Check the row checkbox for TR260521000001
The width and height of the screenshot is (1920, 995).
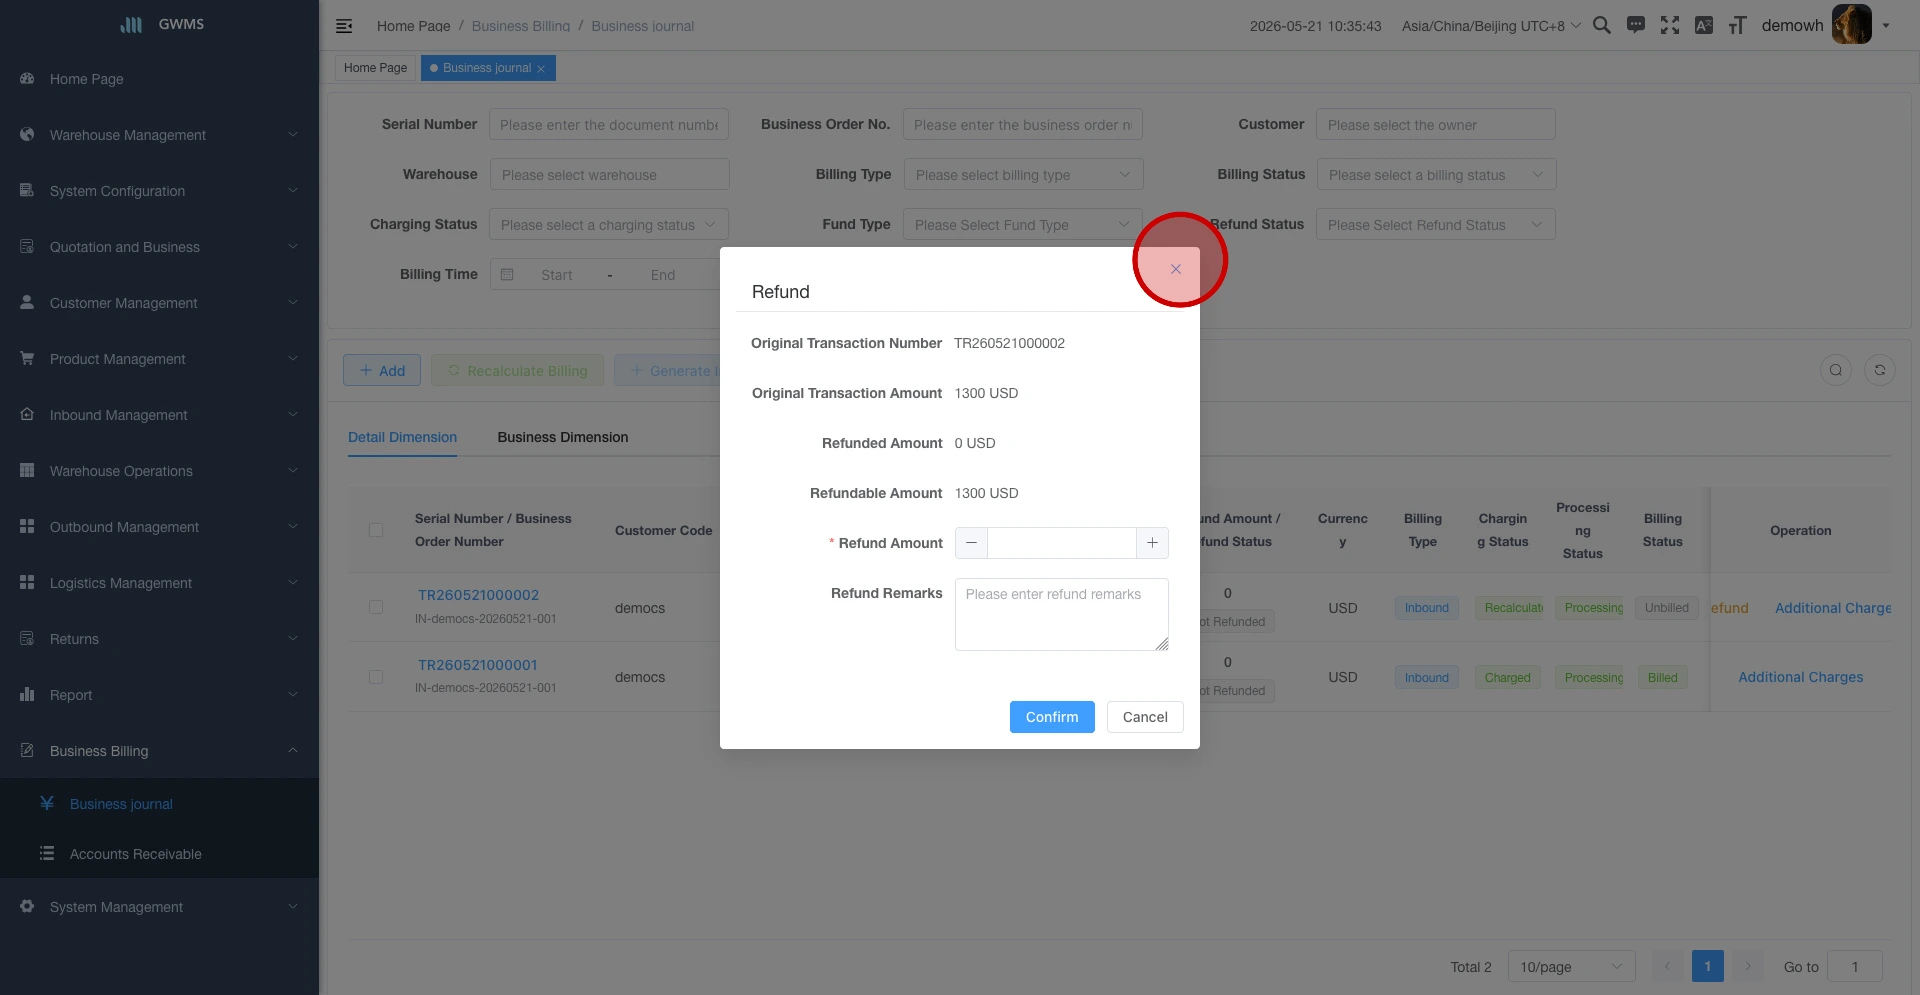(376, 677)
